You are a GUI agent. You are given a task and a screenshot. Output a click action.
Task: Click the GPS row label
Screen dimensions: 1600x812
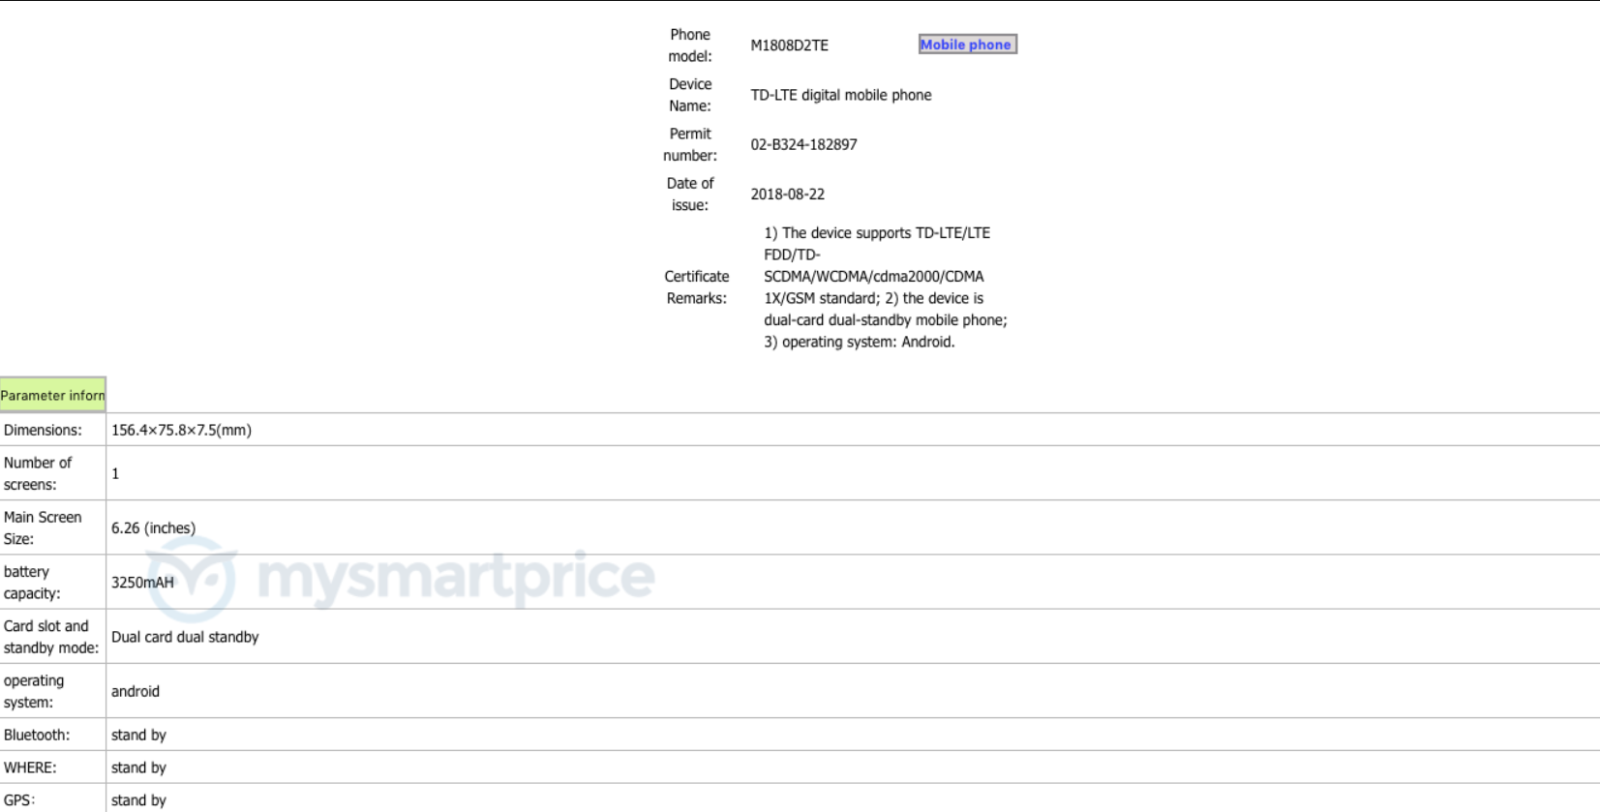click(19, 800)
